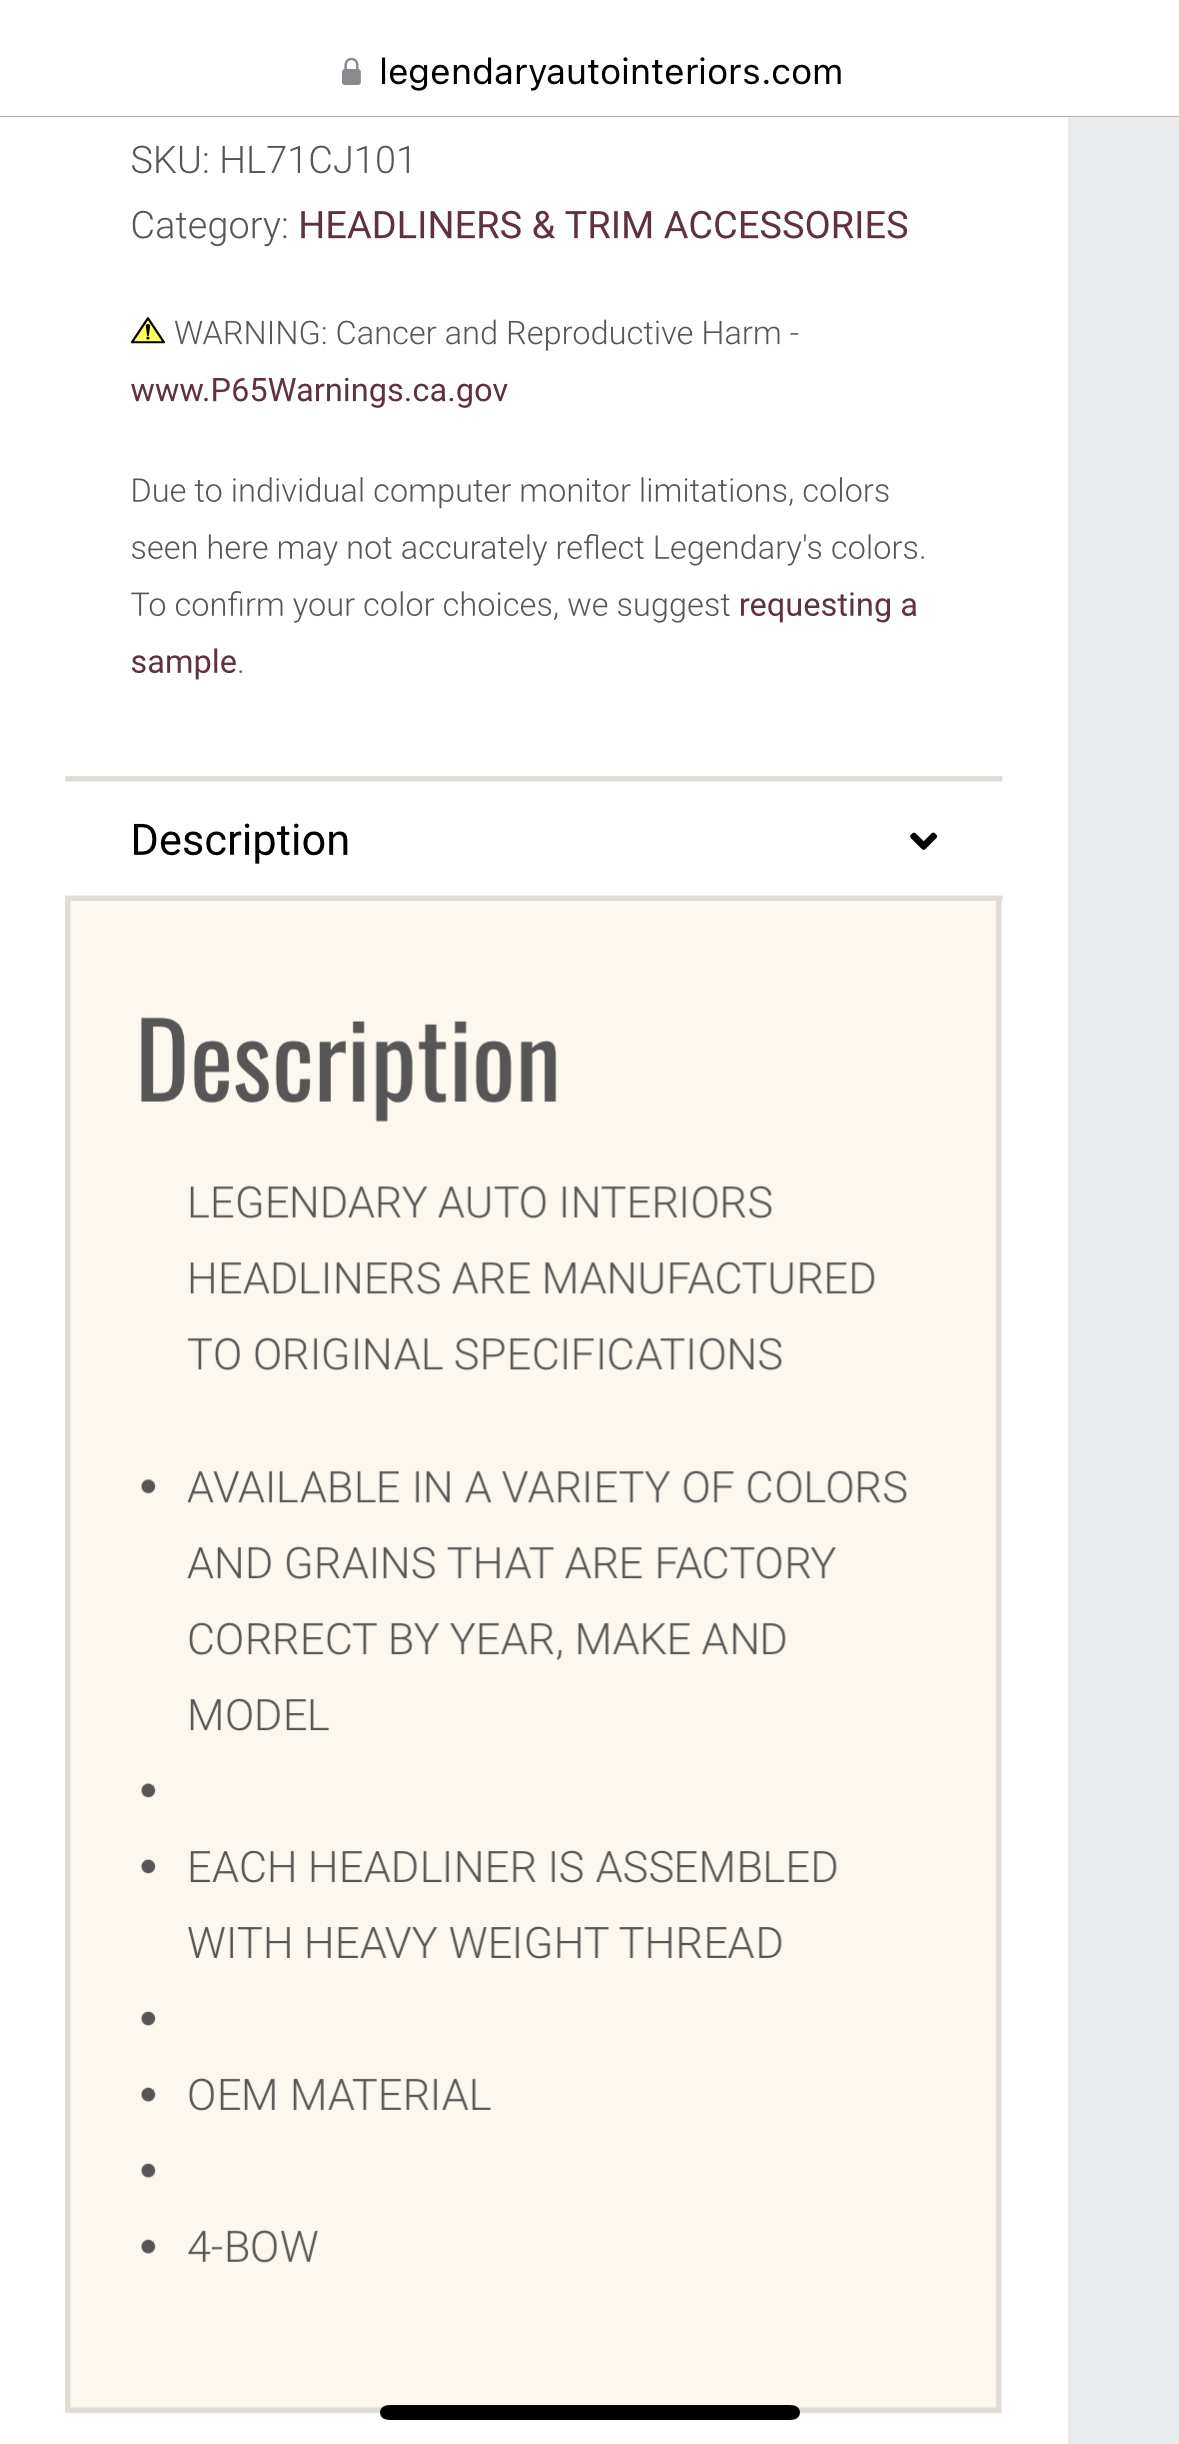Click the "Category:" label text
The image size is (1179, 2444).
209,226
